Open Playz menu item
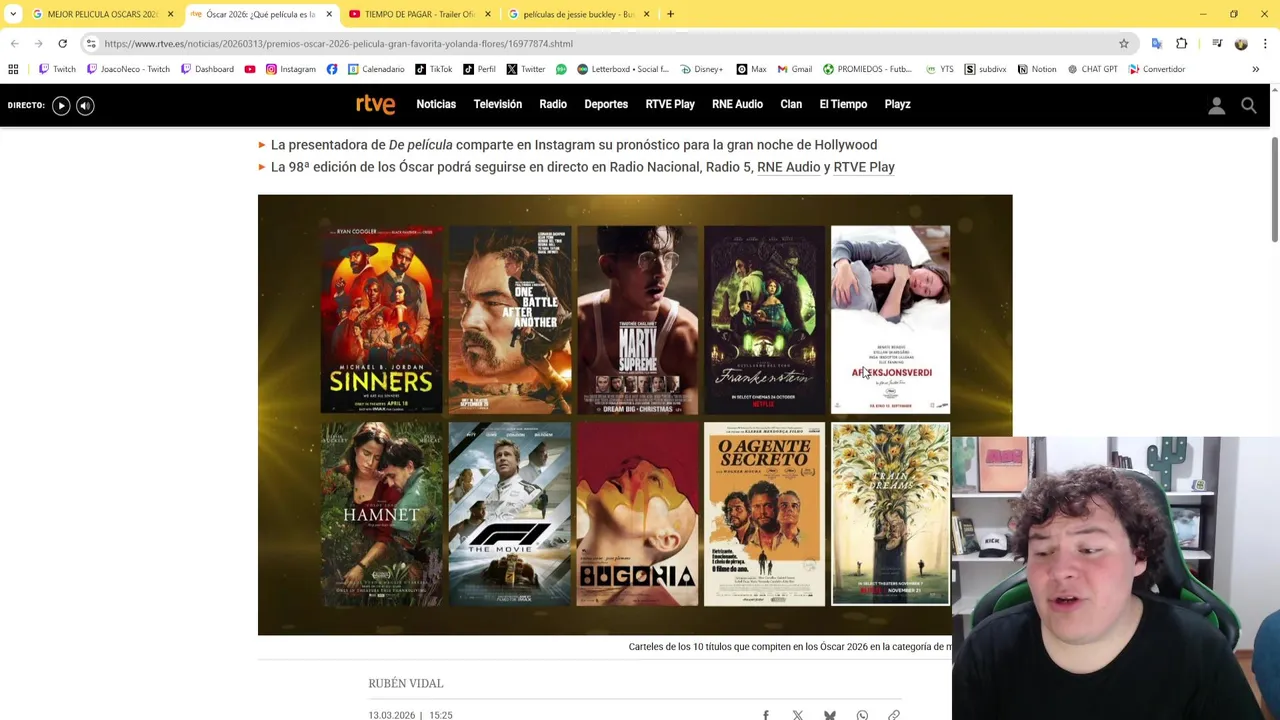 (x=897, y=104)
